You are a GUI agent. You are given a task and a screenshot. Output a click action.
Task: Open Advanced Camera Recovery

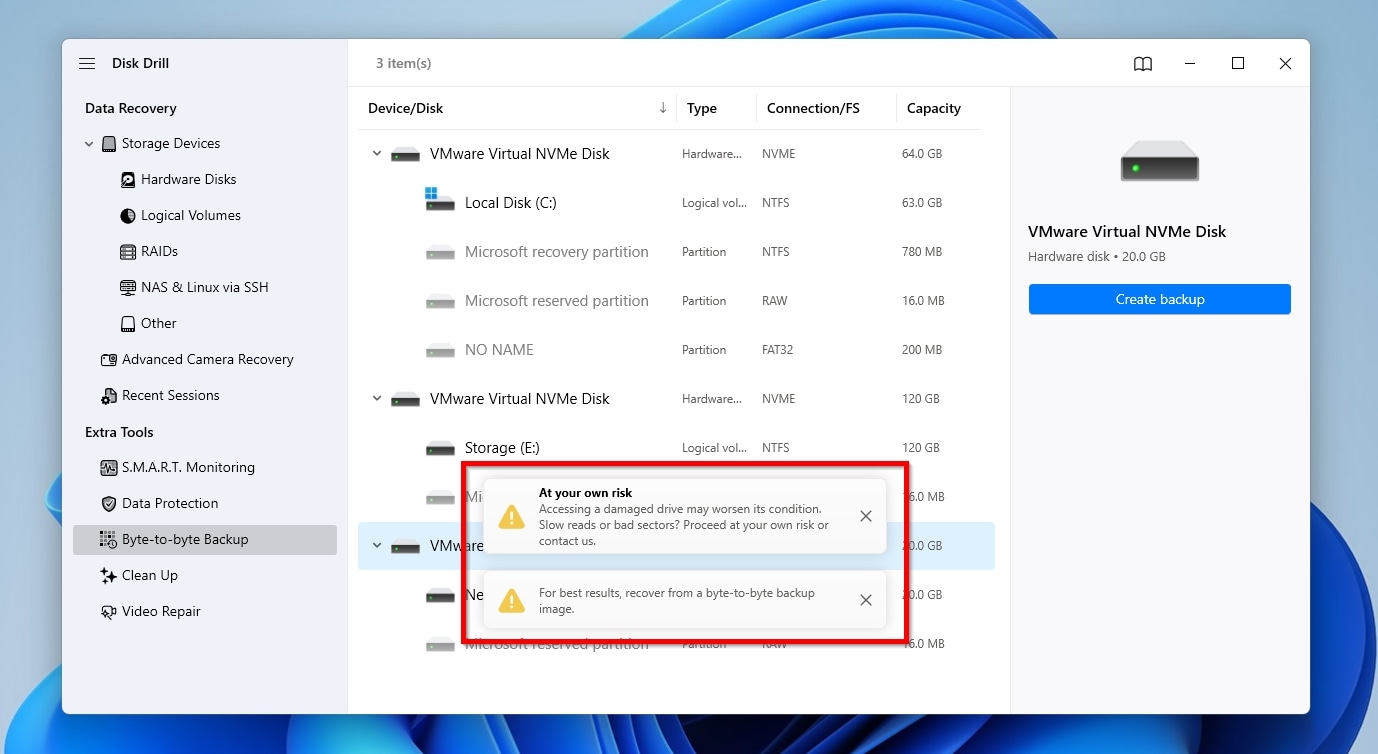tap(208, 359)
